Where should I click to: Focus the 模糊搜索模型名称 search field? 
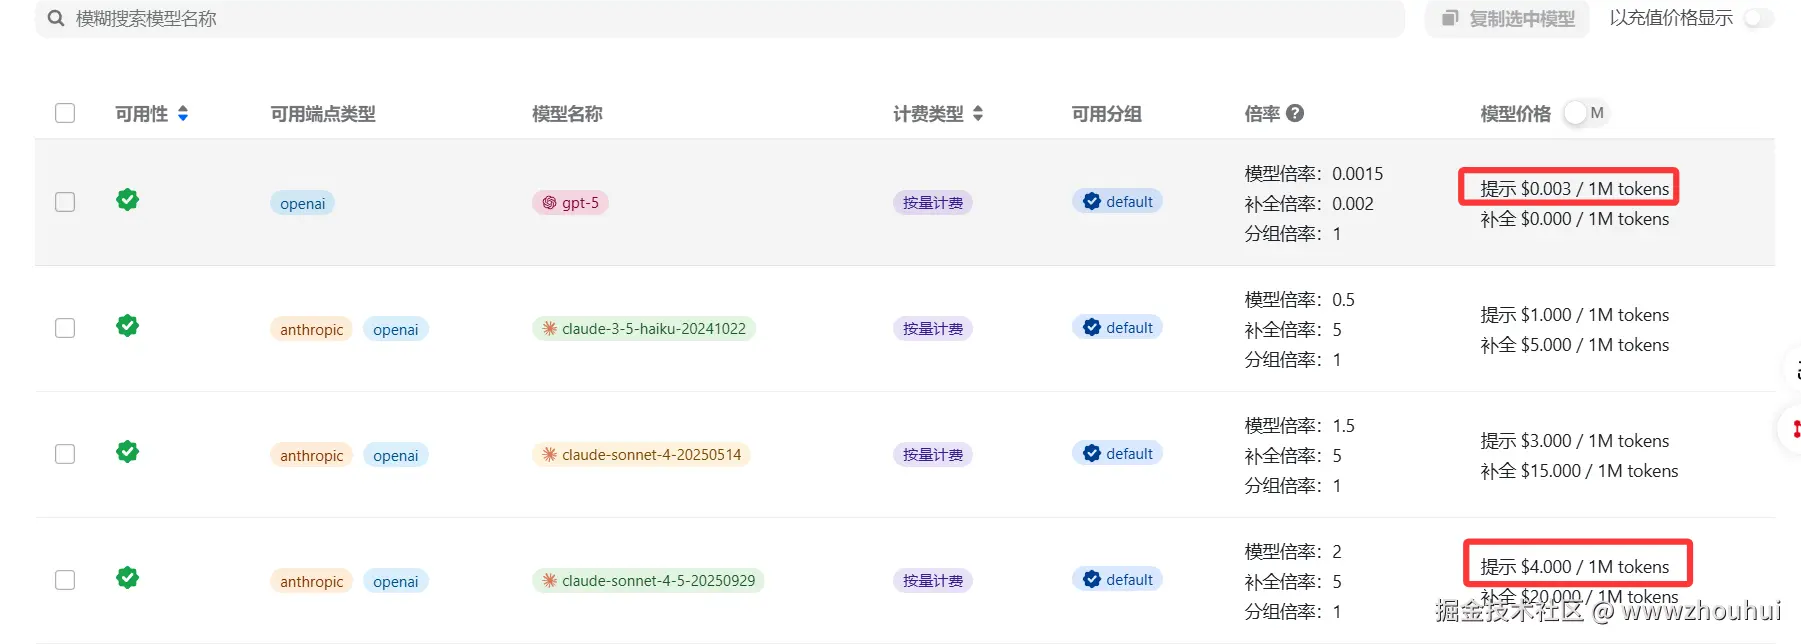click(700, 18)
